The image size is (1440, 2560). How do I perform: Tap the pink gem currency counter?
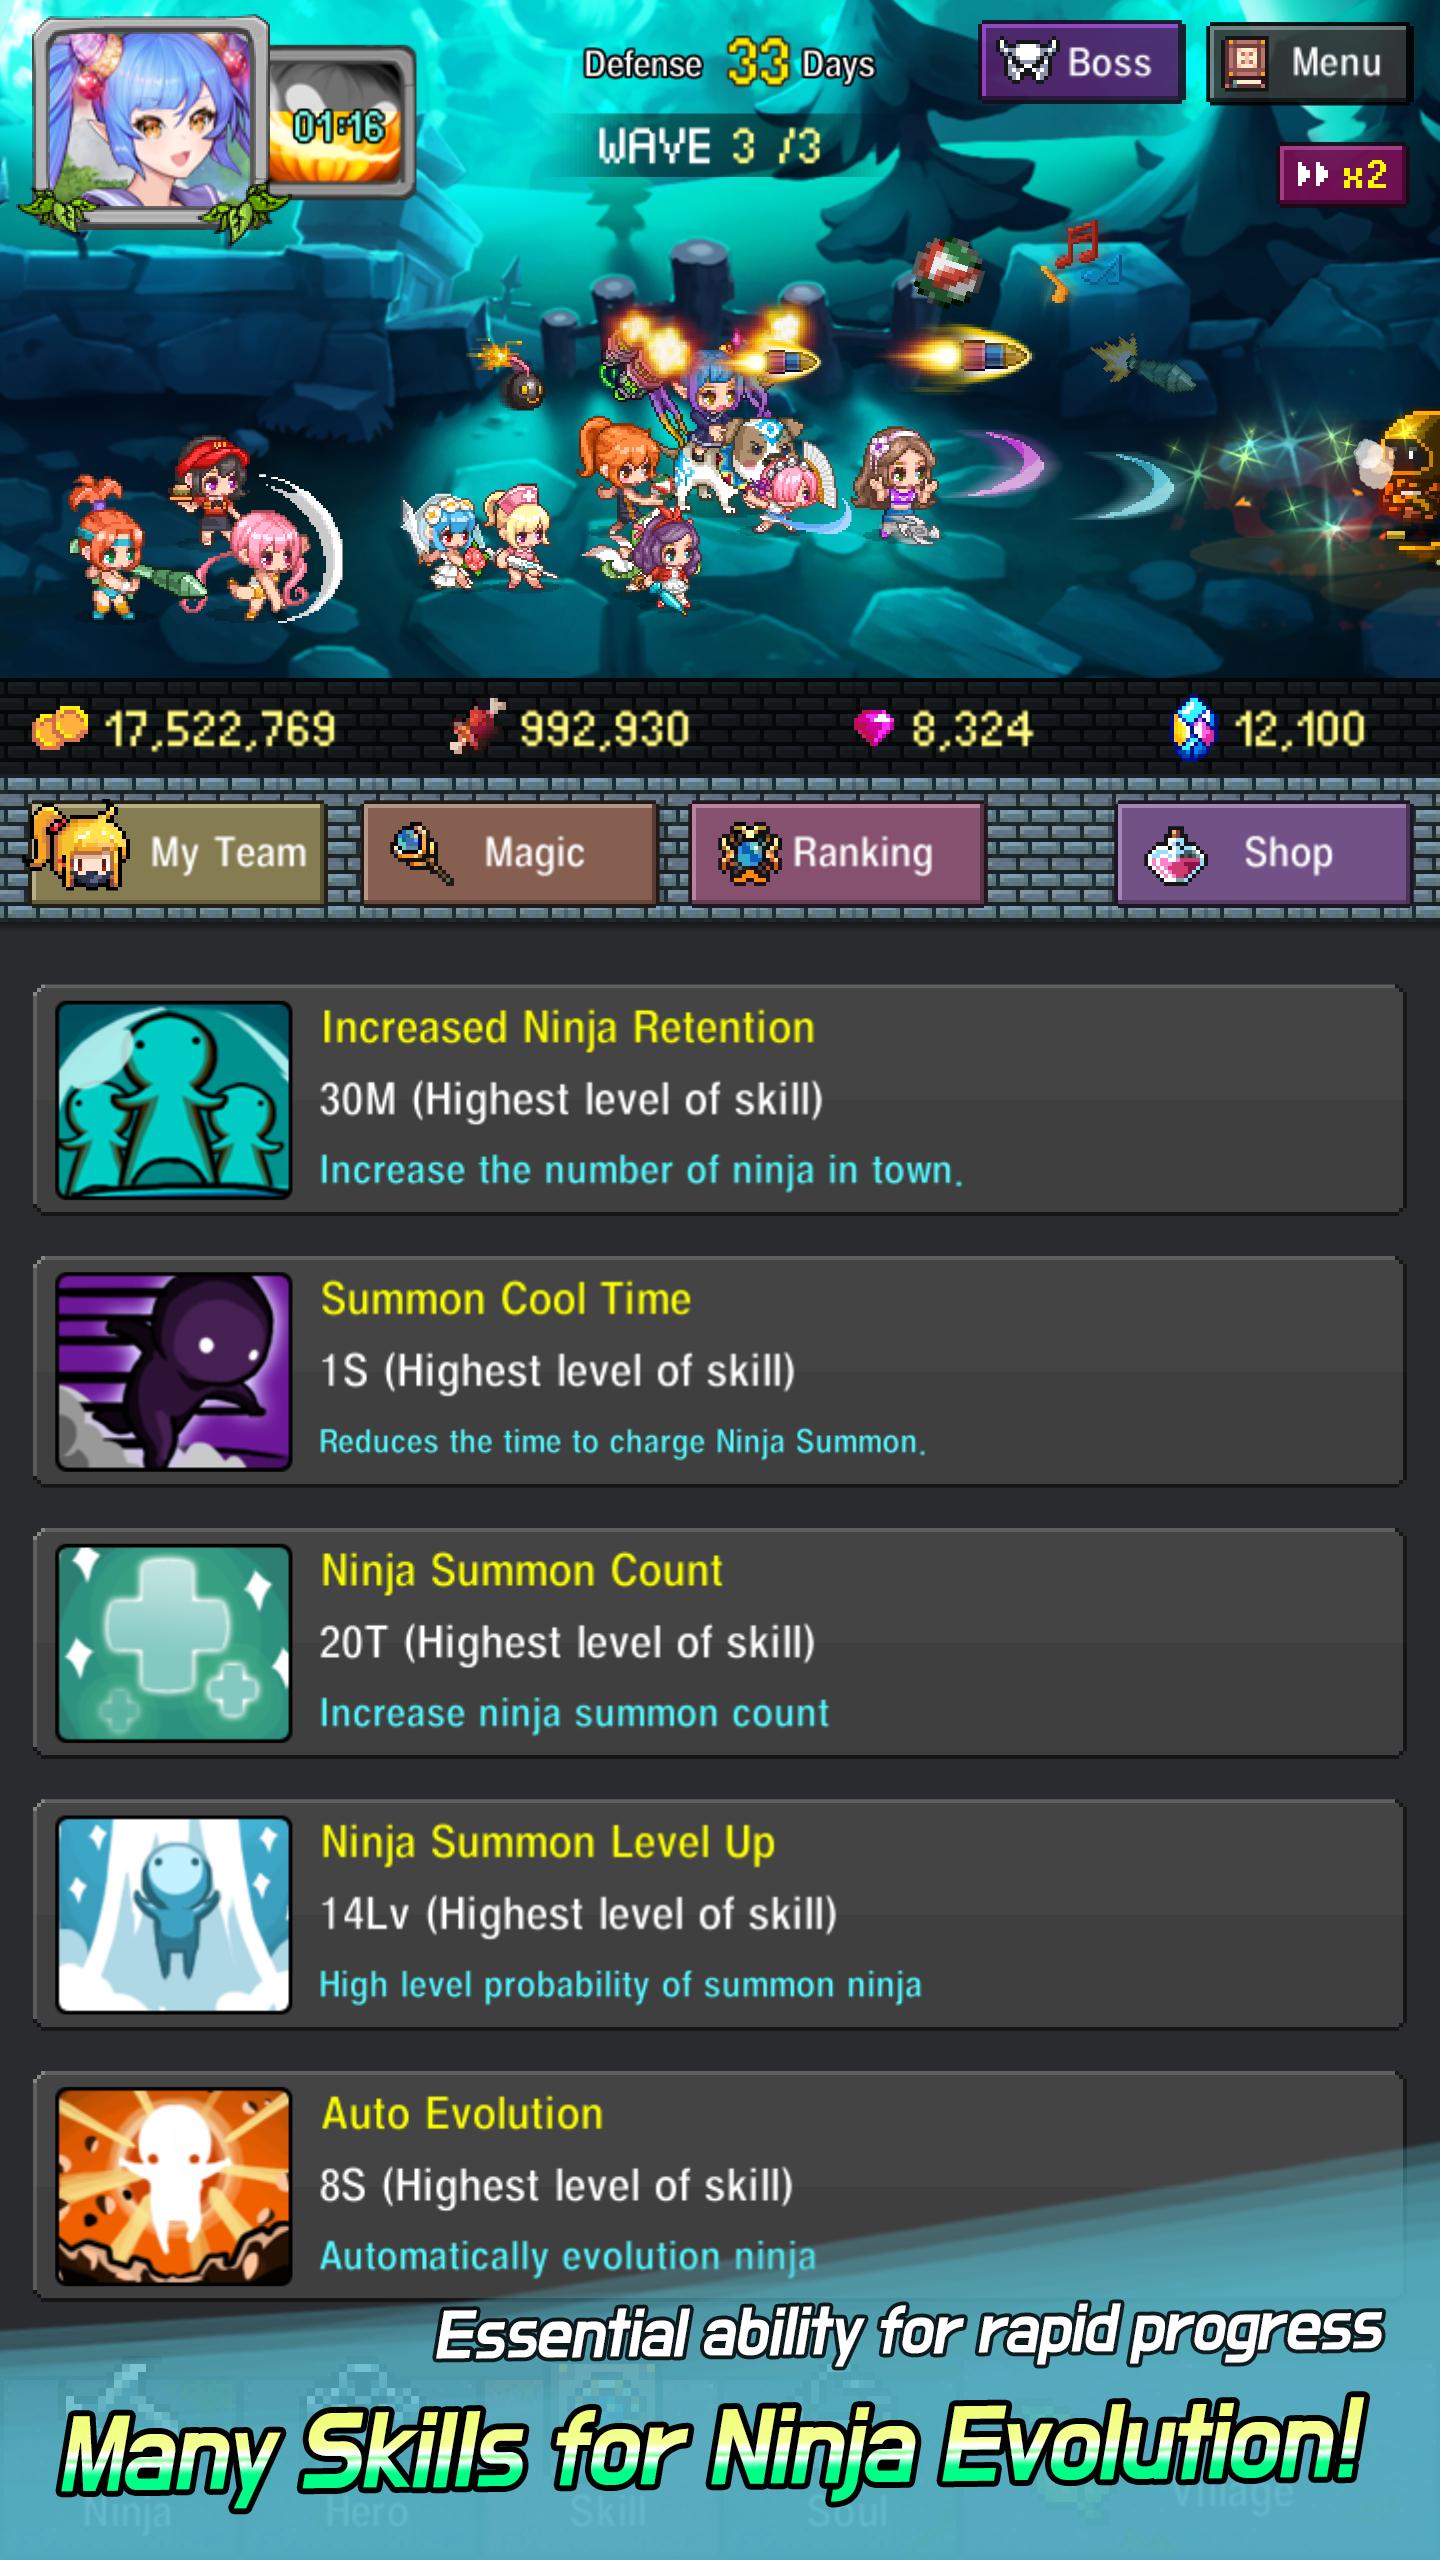coord(942,728)
